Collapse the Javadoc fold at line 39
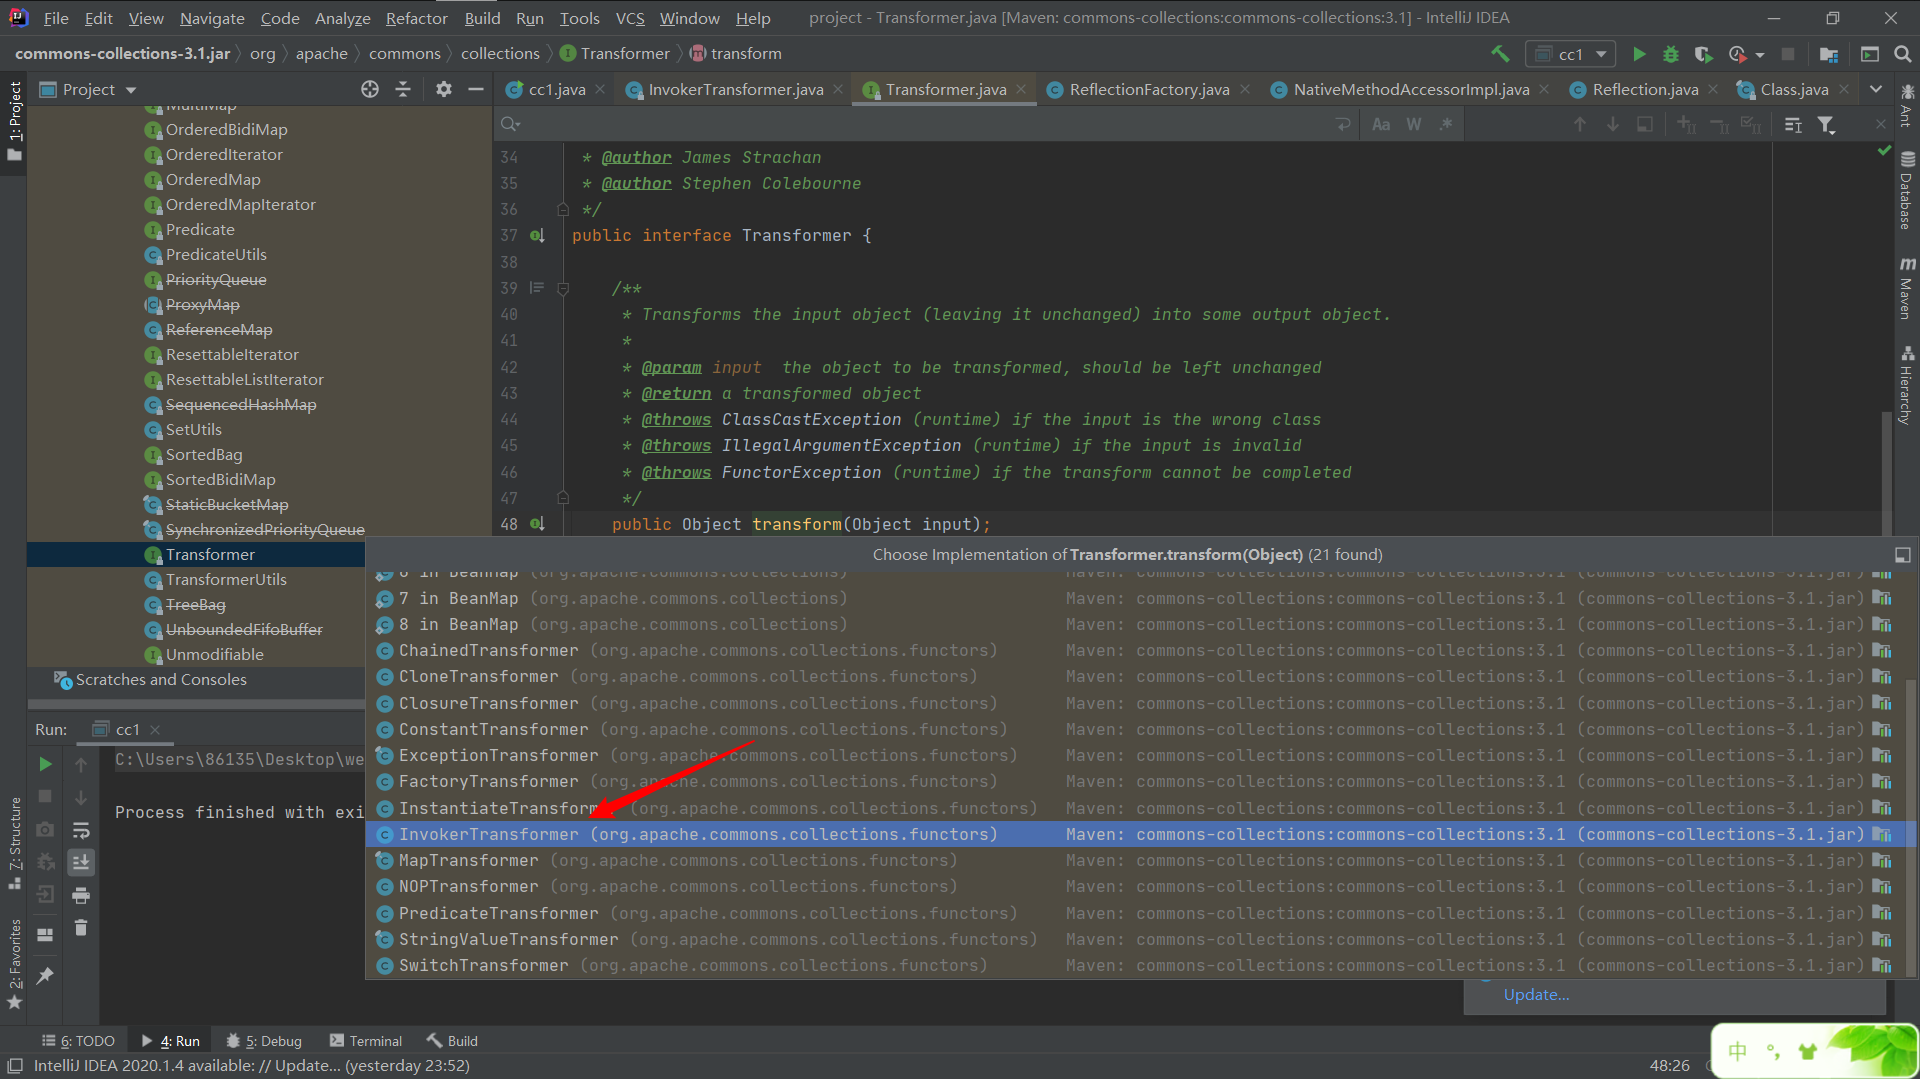The height and width of the screenshot is (1079, 1920). (563, 288)
